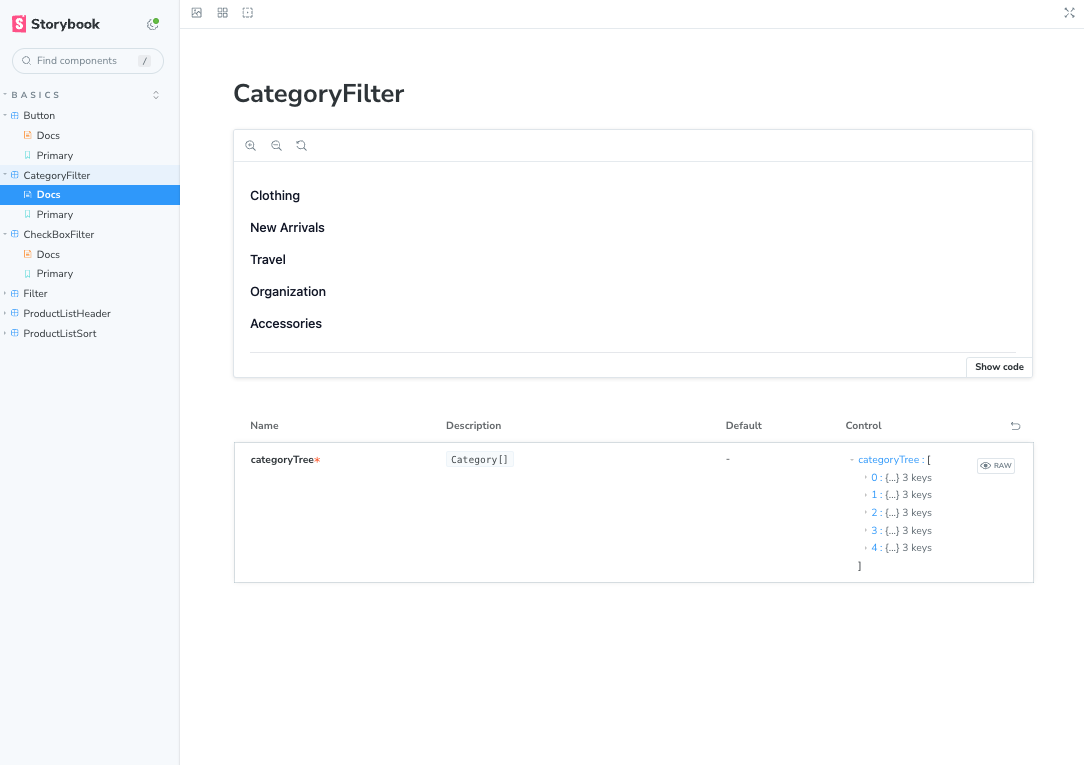Expand the Filter component in sidebar

35,294
